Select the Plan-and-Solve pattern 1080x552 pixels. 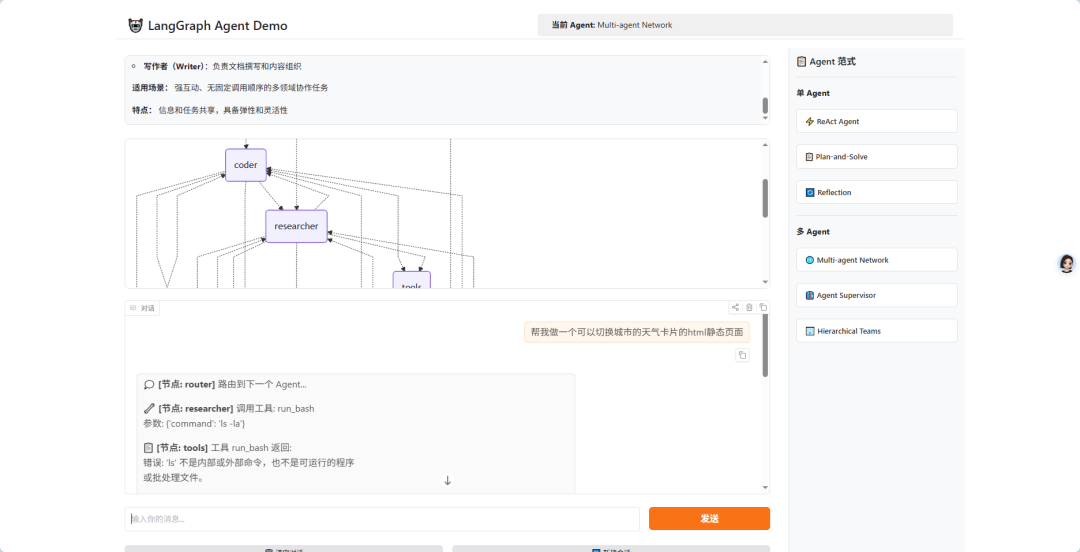coord(877,156)
